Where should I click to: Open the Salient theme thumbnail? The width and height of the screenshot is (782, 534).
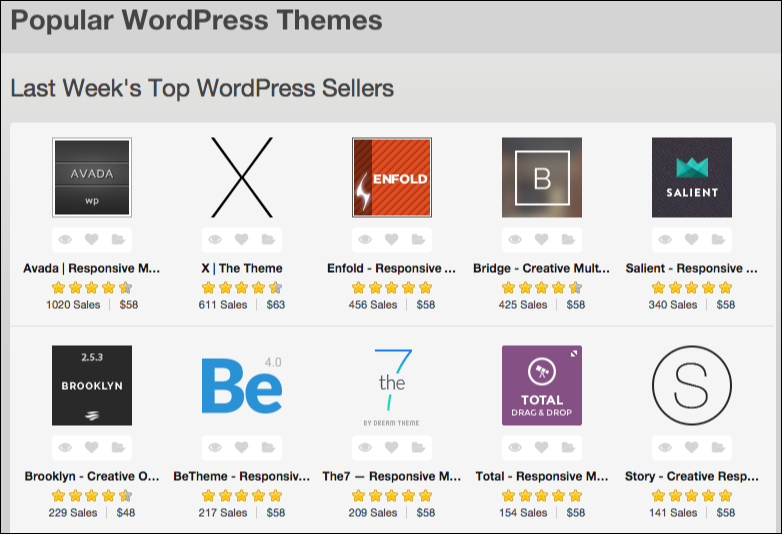(692, 178)
